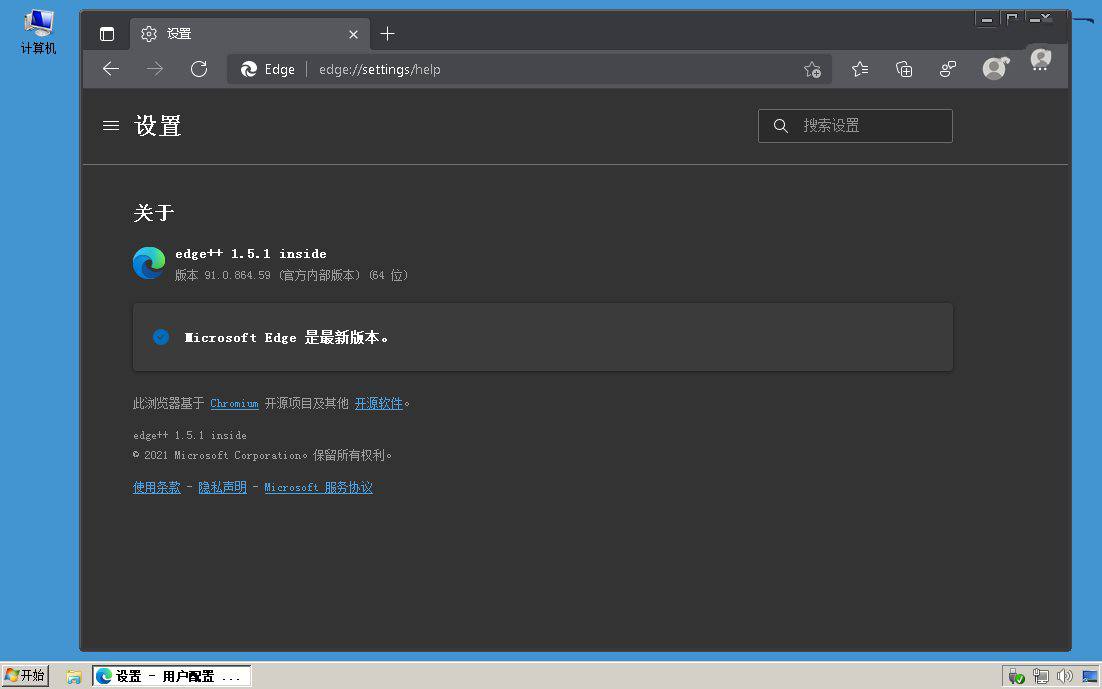1102x689 pixels.
Task: Open the 使用条款 link
Action: 157,487
